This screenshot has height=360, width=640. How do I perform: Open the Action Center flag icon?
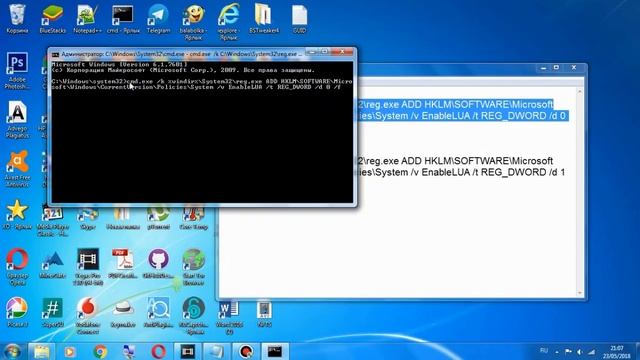tap(568, 351)
